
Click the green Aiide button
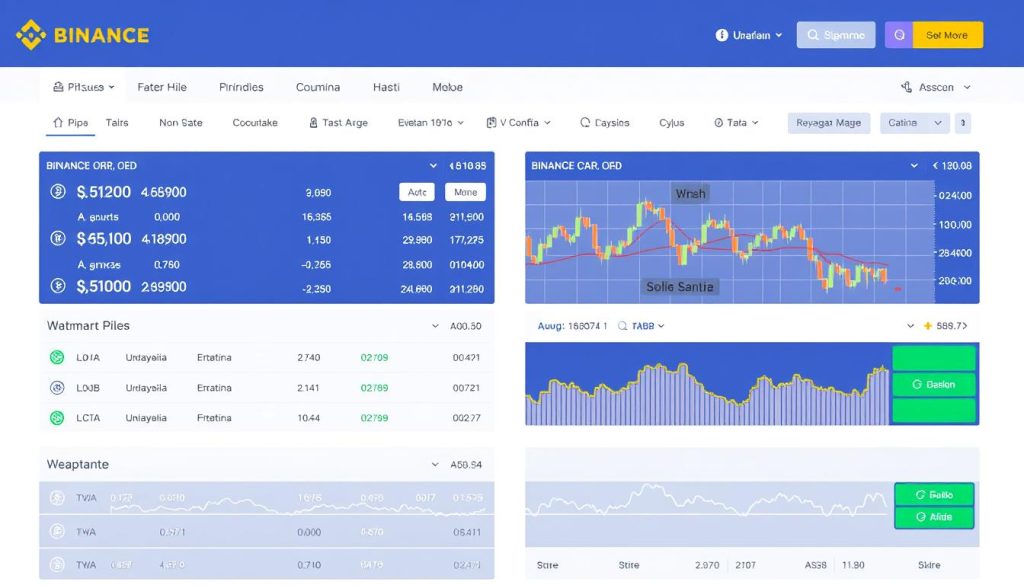coord(934,516)
